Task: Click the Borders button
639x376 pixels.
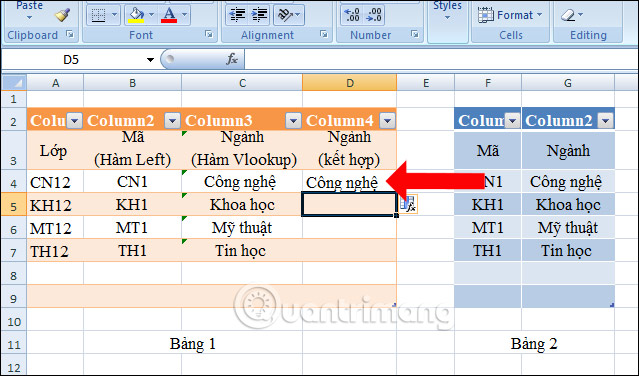Action: tap(98, 15)
